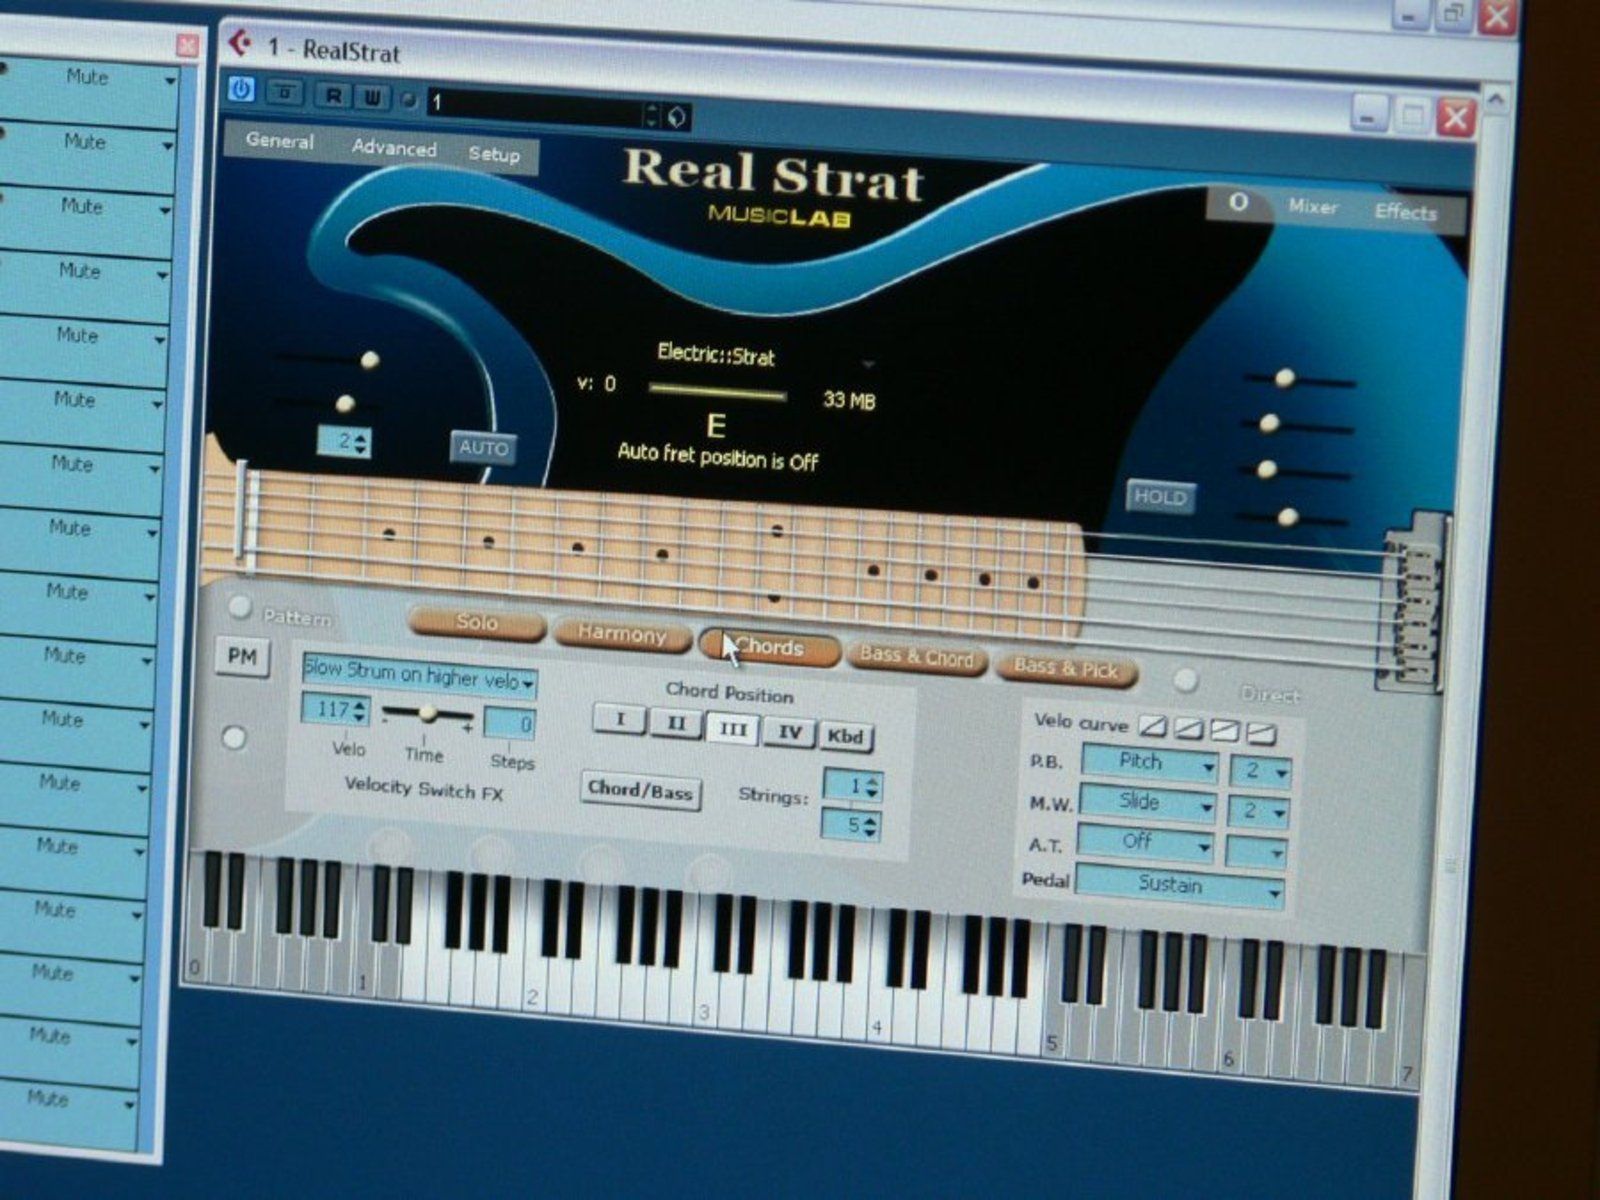Select the Kbd chord position
1600x1200 pixels.
point(846,737)
